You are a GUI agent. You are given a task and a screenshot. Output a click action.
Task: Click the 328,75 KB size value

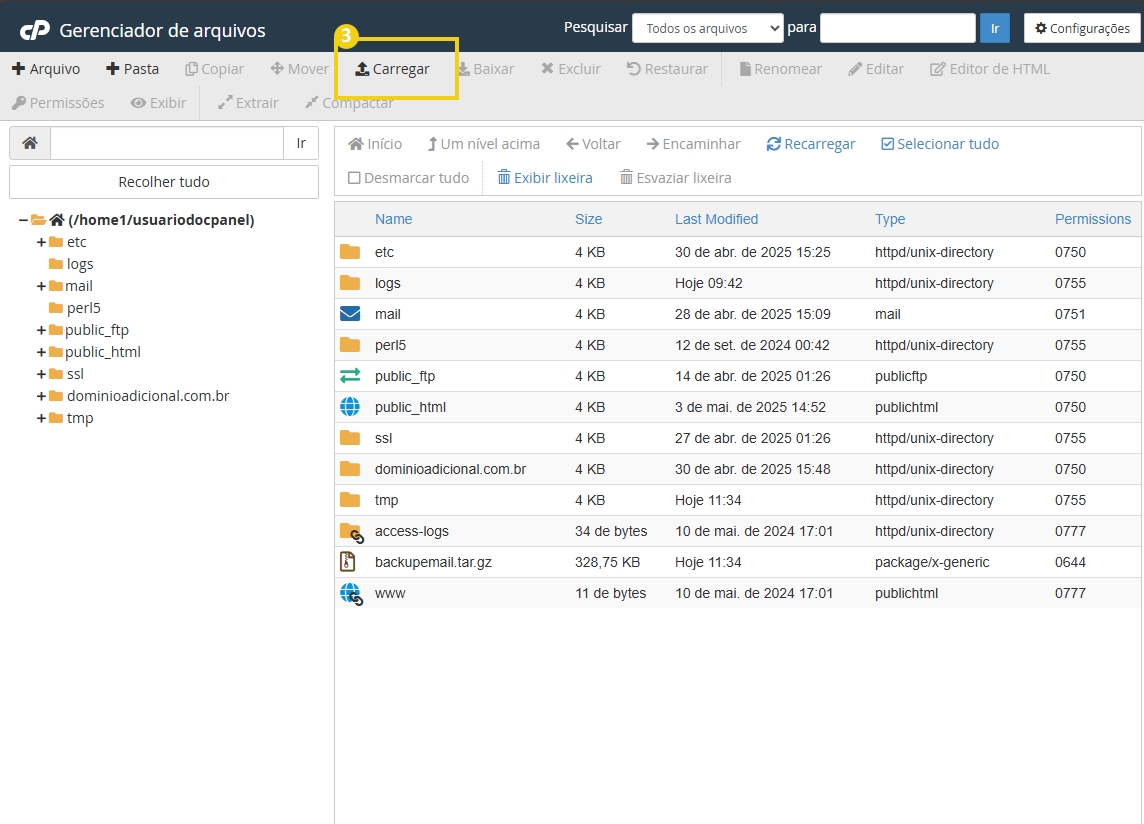[607, 562]
